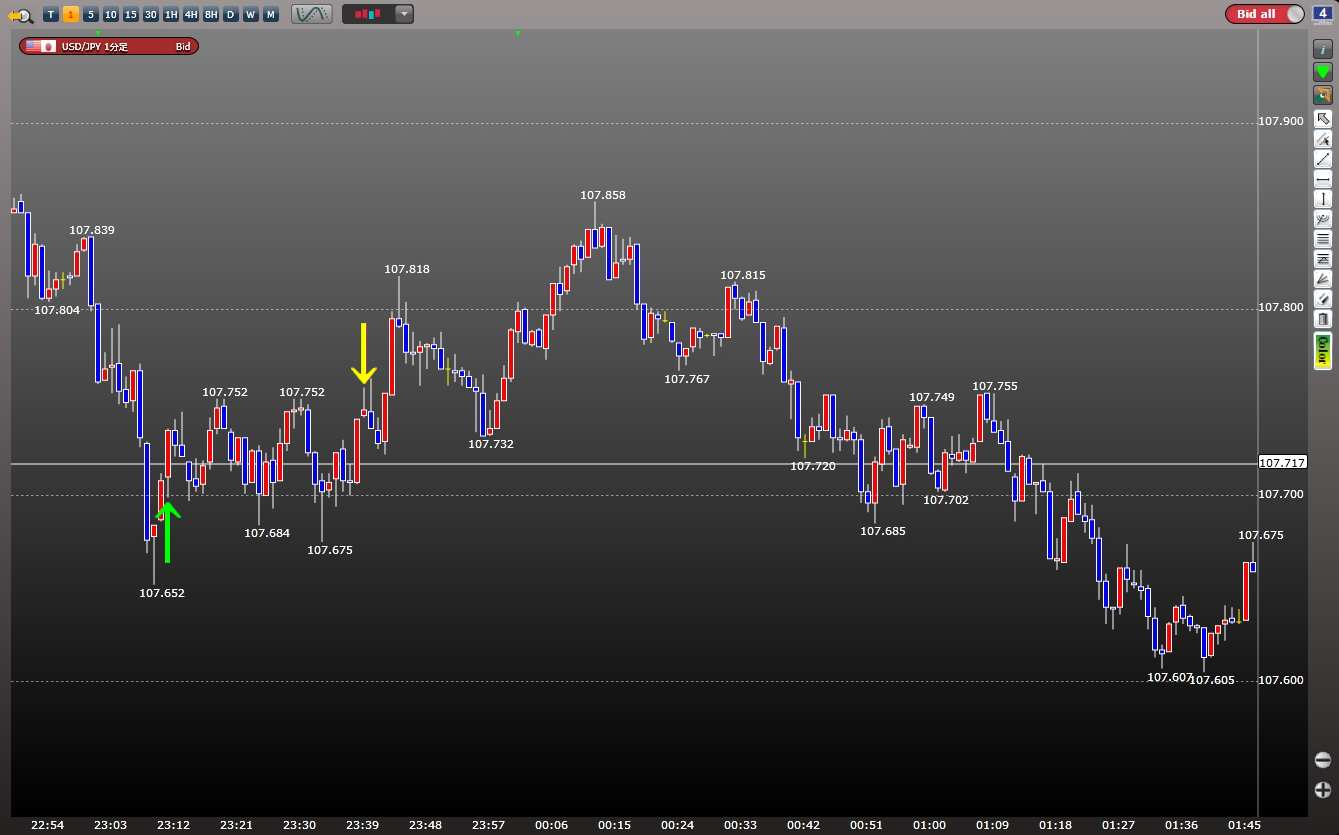
Task: Select the arrow pointer drawing tool
Action: pyautogui.click(x=1323, y=119)
